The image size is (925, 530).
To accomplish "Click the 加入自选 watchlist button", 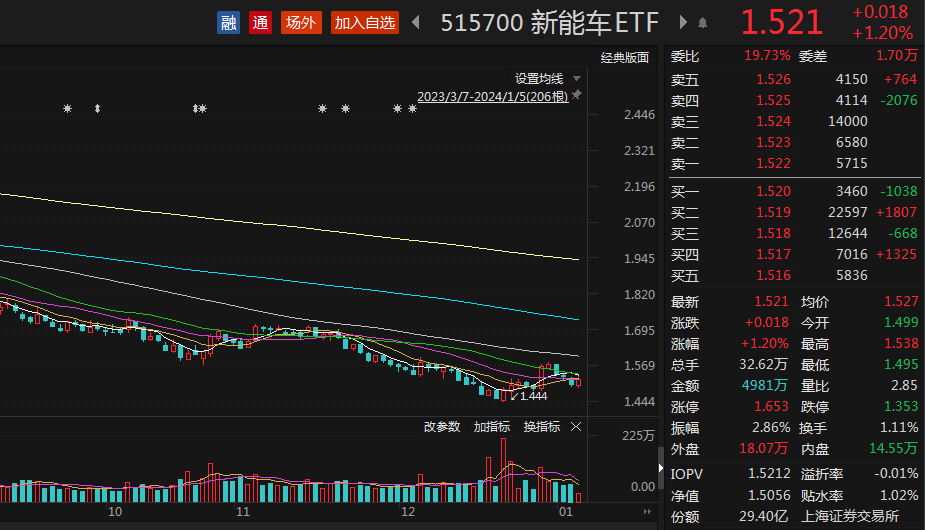I will pyautogui.click(x=365, y=22).
